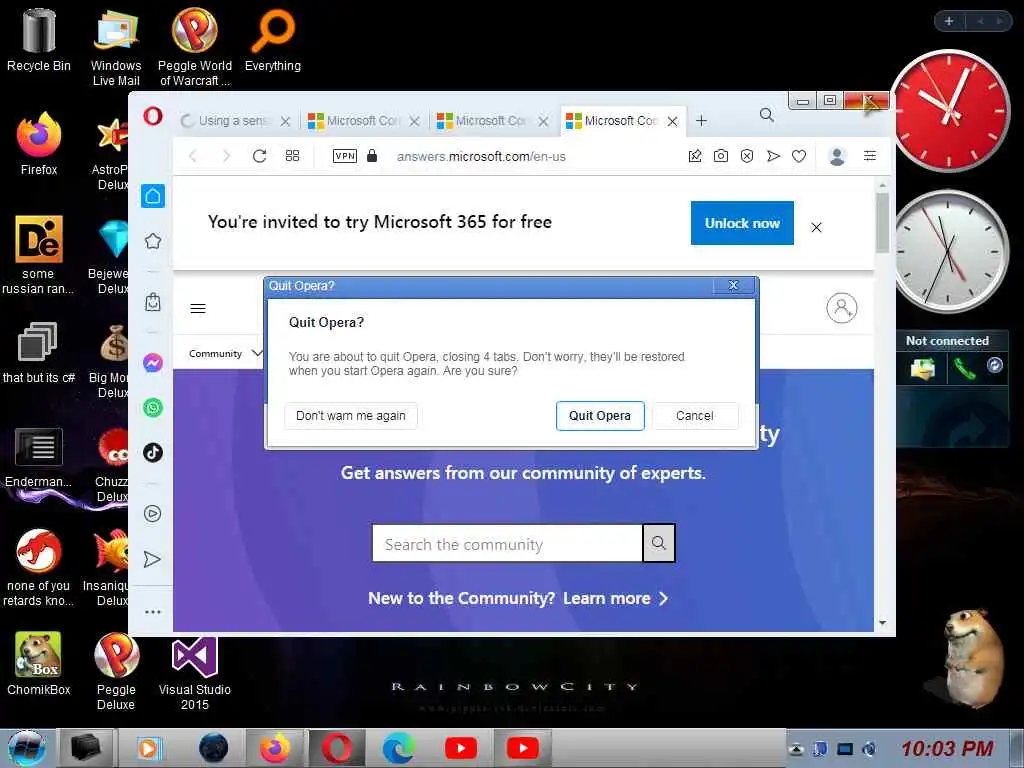
Task: Open the edit page pencil icon
Action: pos(695,156)
